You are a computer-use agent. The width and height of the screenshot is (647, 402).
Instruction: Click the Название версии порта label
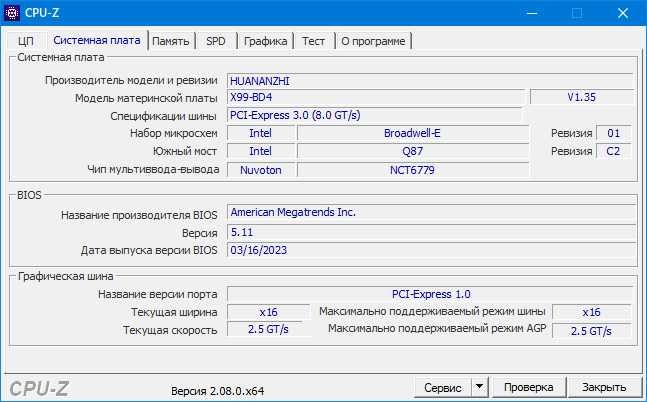tap(158, 294)
